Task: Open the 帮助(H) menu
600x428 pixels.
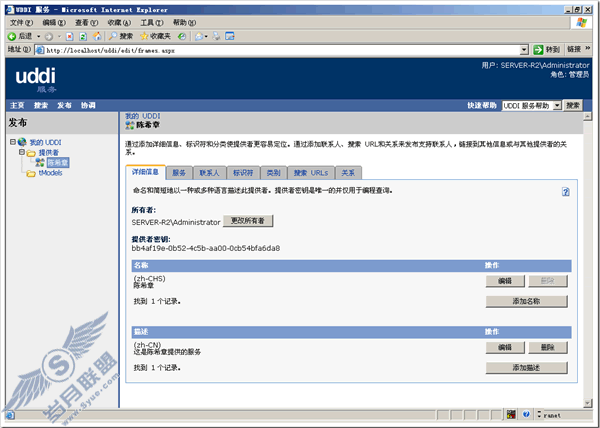Action: [x=184, y=23]
